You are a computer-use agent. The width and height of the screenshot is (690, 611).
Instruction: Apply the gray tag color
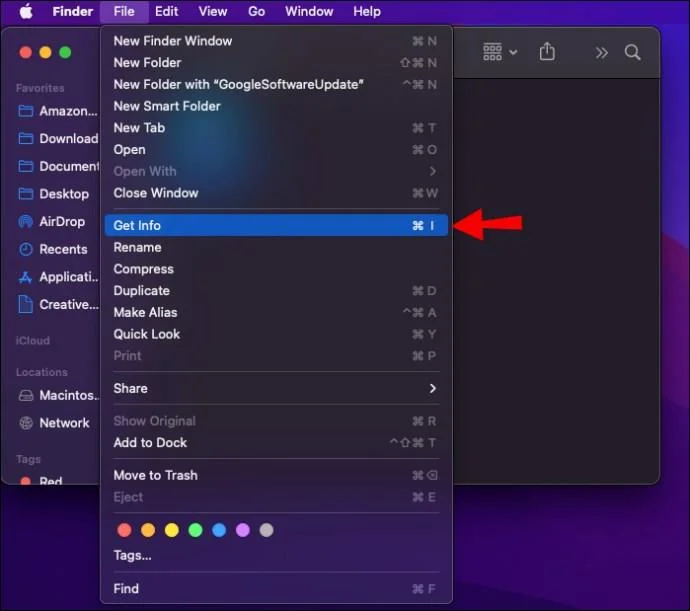tap(266, 530)
